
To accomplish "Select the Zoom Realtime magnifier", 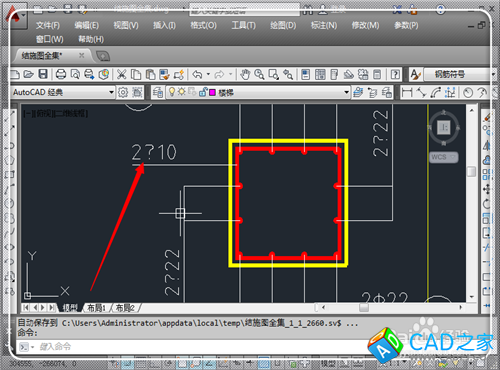I will (x=259, y=74).
